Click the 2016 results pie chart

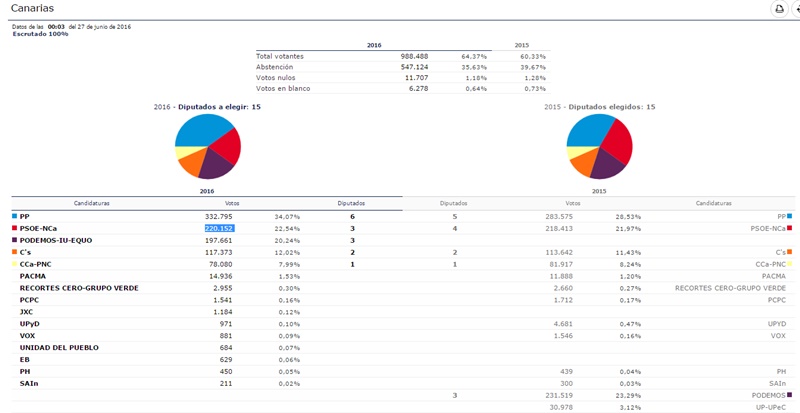tap(207, 146)
